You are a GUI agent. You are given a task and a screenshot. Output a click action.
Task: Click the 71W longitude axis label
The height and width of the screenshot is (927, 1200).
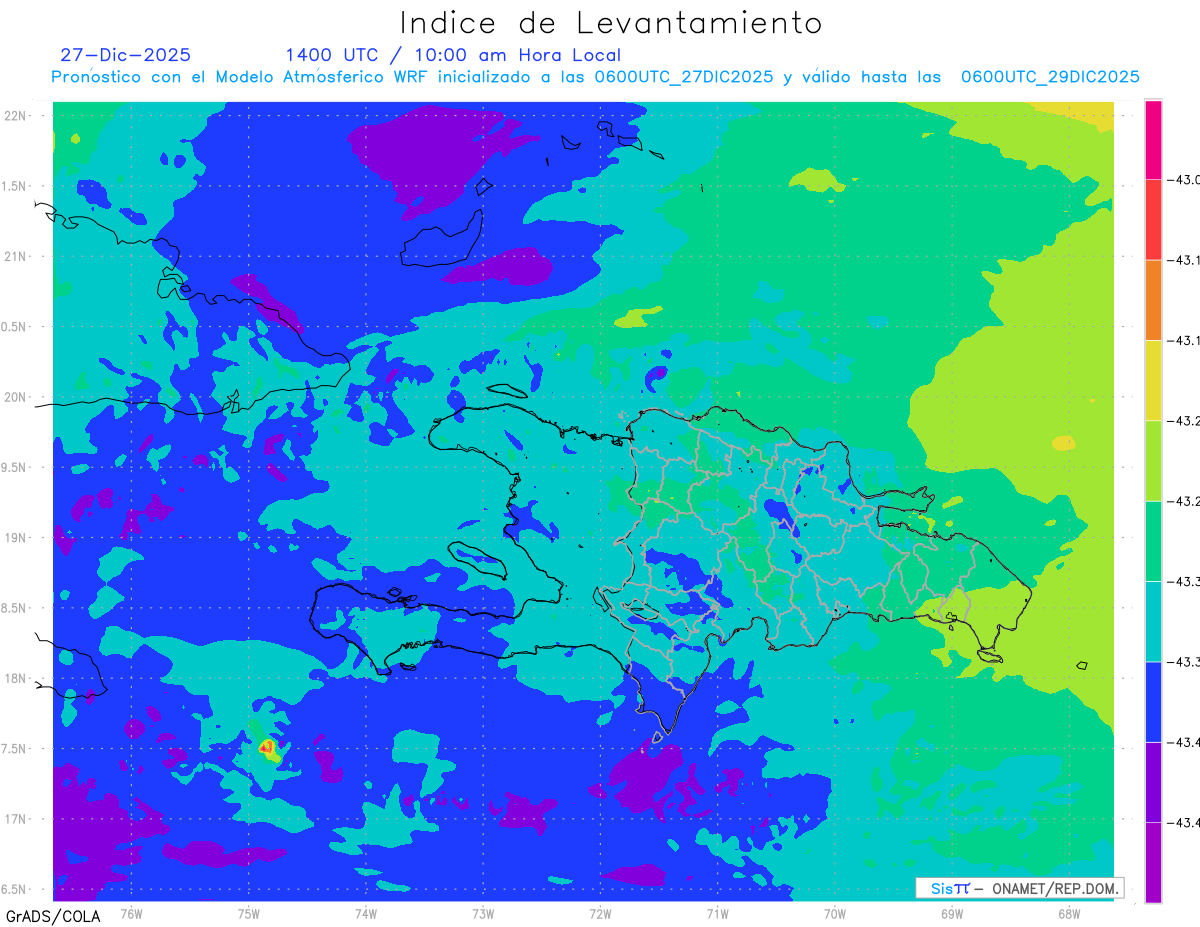pyautogui.click(x=717, y=913)
